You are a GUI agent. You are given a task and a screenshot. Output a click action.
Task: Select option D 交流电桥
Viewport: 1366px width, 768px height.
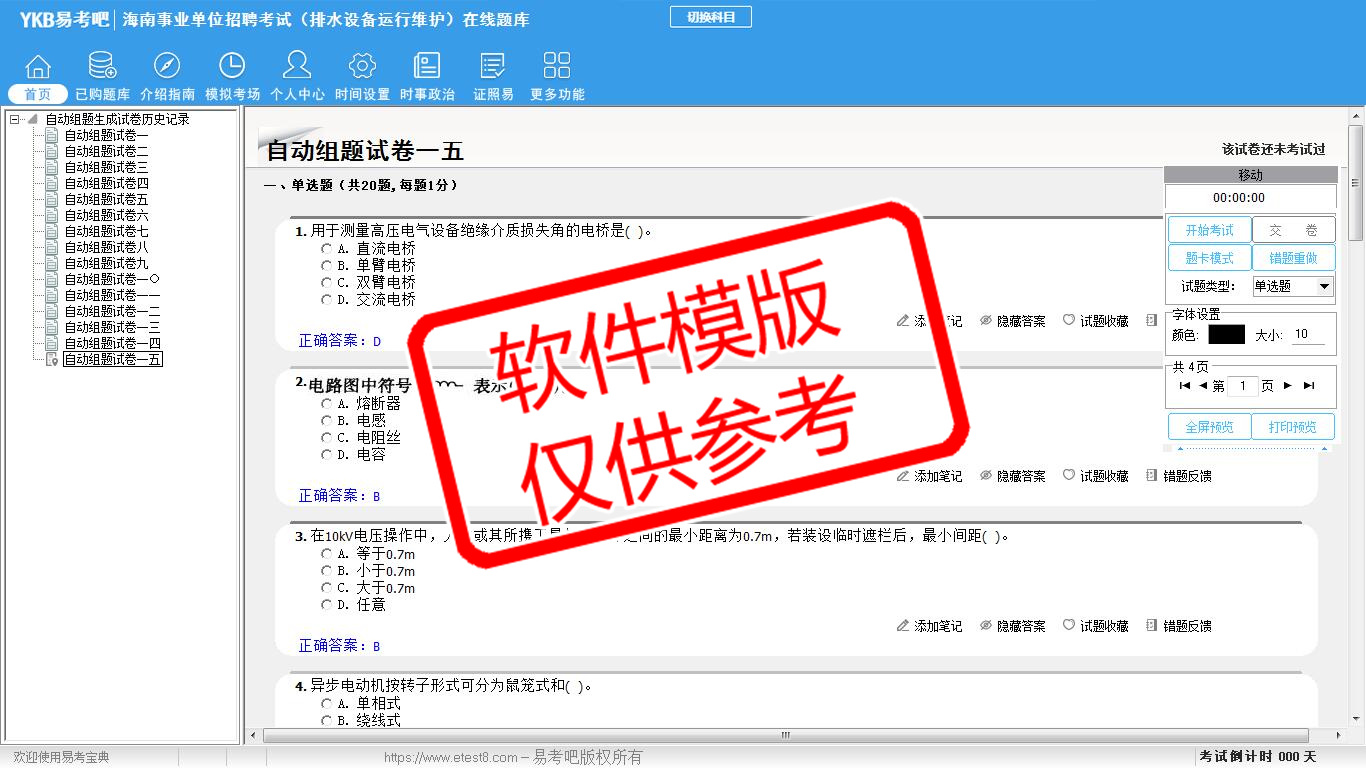[x=326, y=299]
